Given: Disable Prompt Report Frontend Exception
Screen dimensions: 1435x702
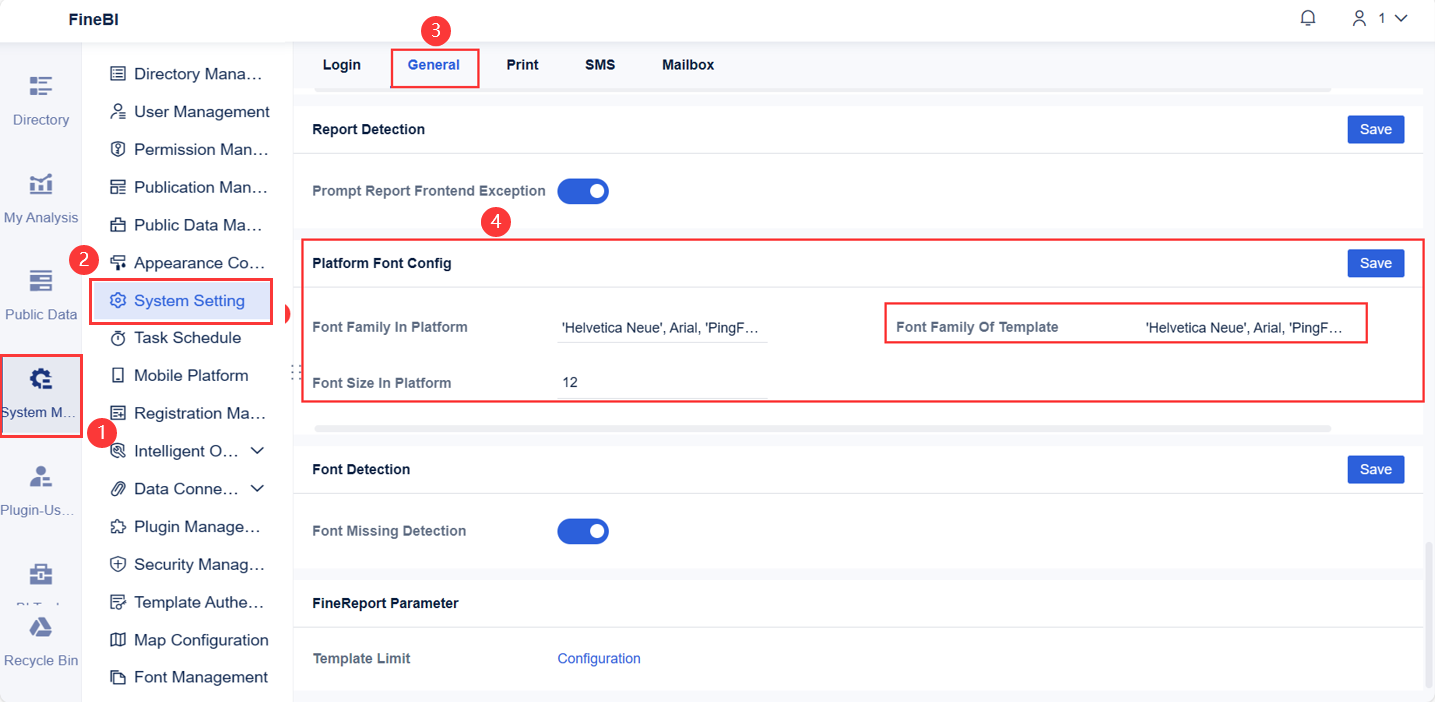Looking at the screenshot, I should (583, 191).
